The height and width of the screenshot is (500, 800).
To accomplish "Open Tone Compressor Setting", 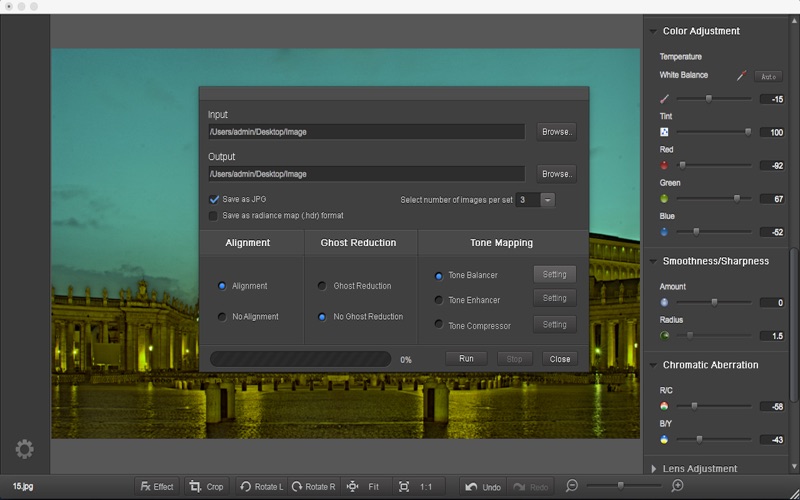I will pyautogui.click(x=555, y=324).
